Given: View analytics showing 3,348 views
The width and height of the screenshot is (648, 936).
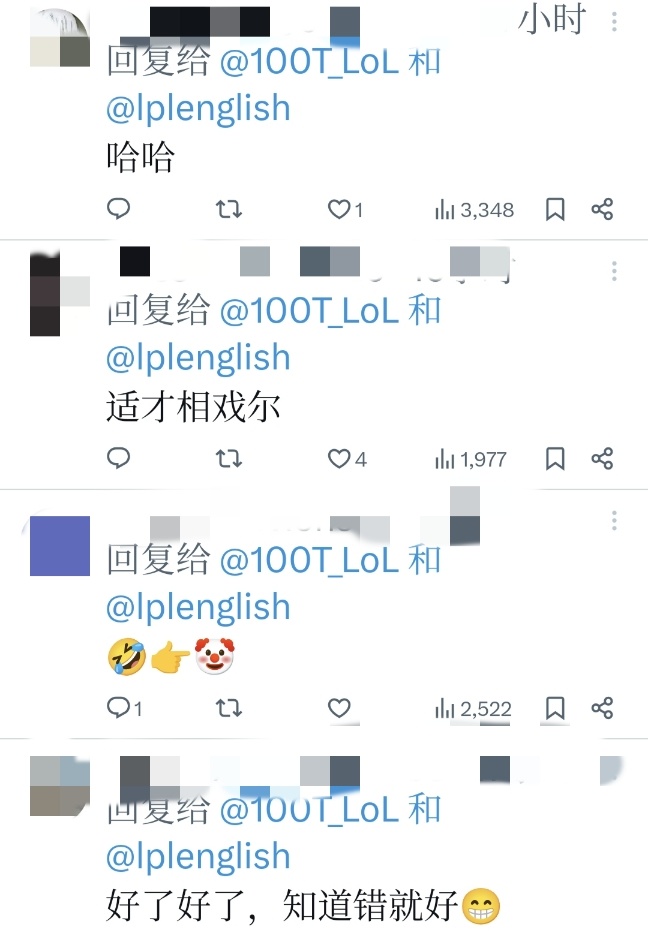Looking at the screenshot, I should (474, 210).
